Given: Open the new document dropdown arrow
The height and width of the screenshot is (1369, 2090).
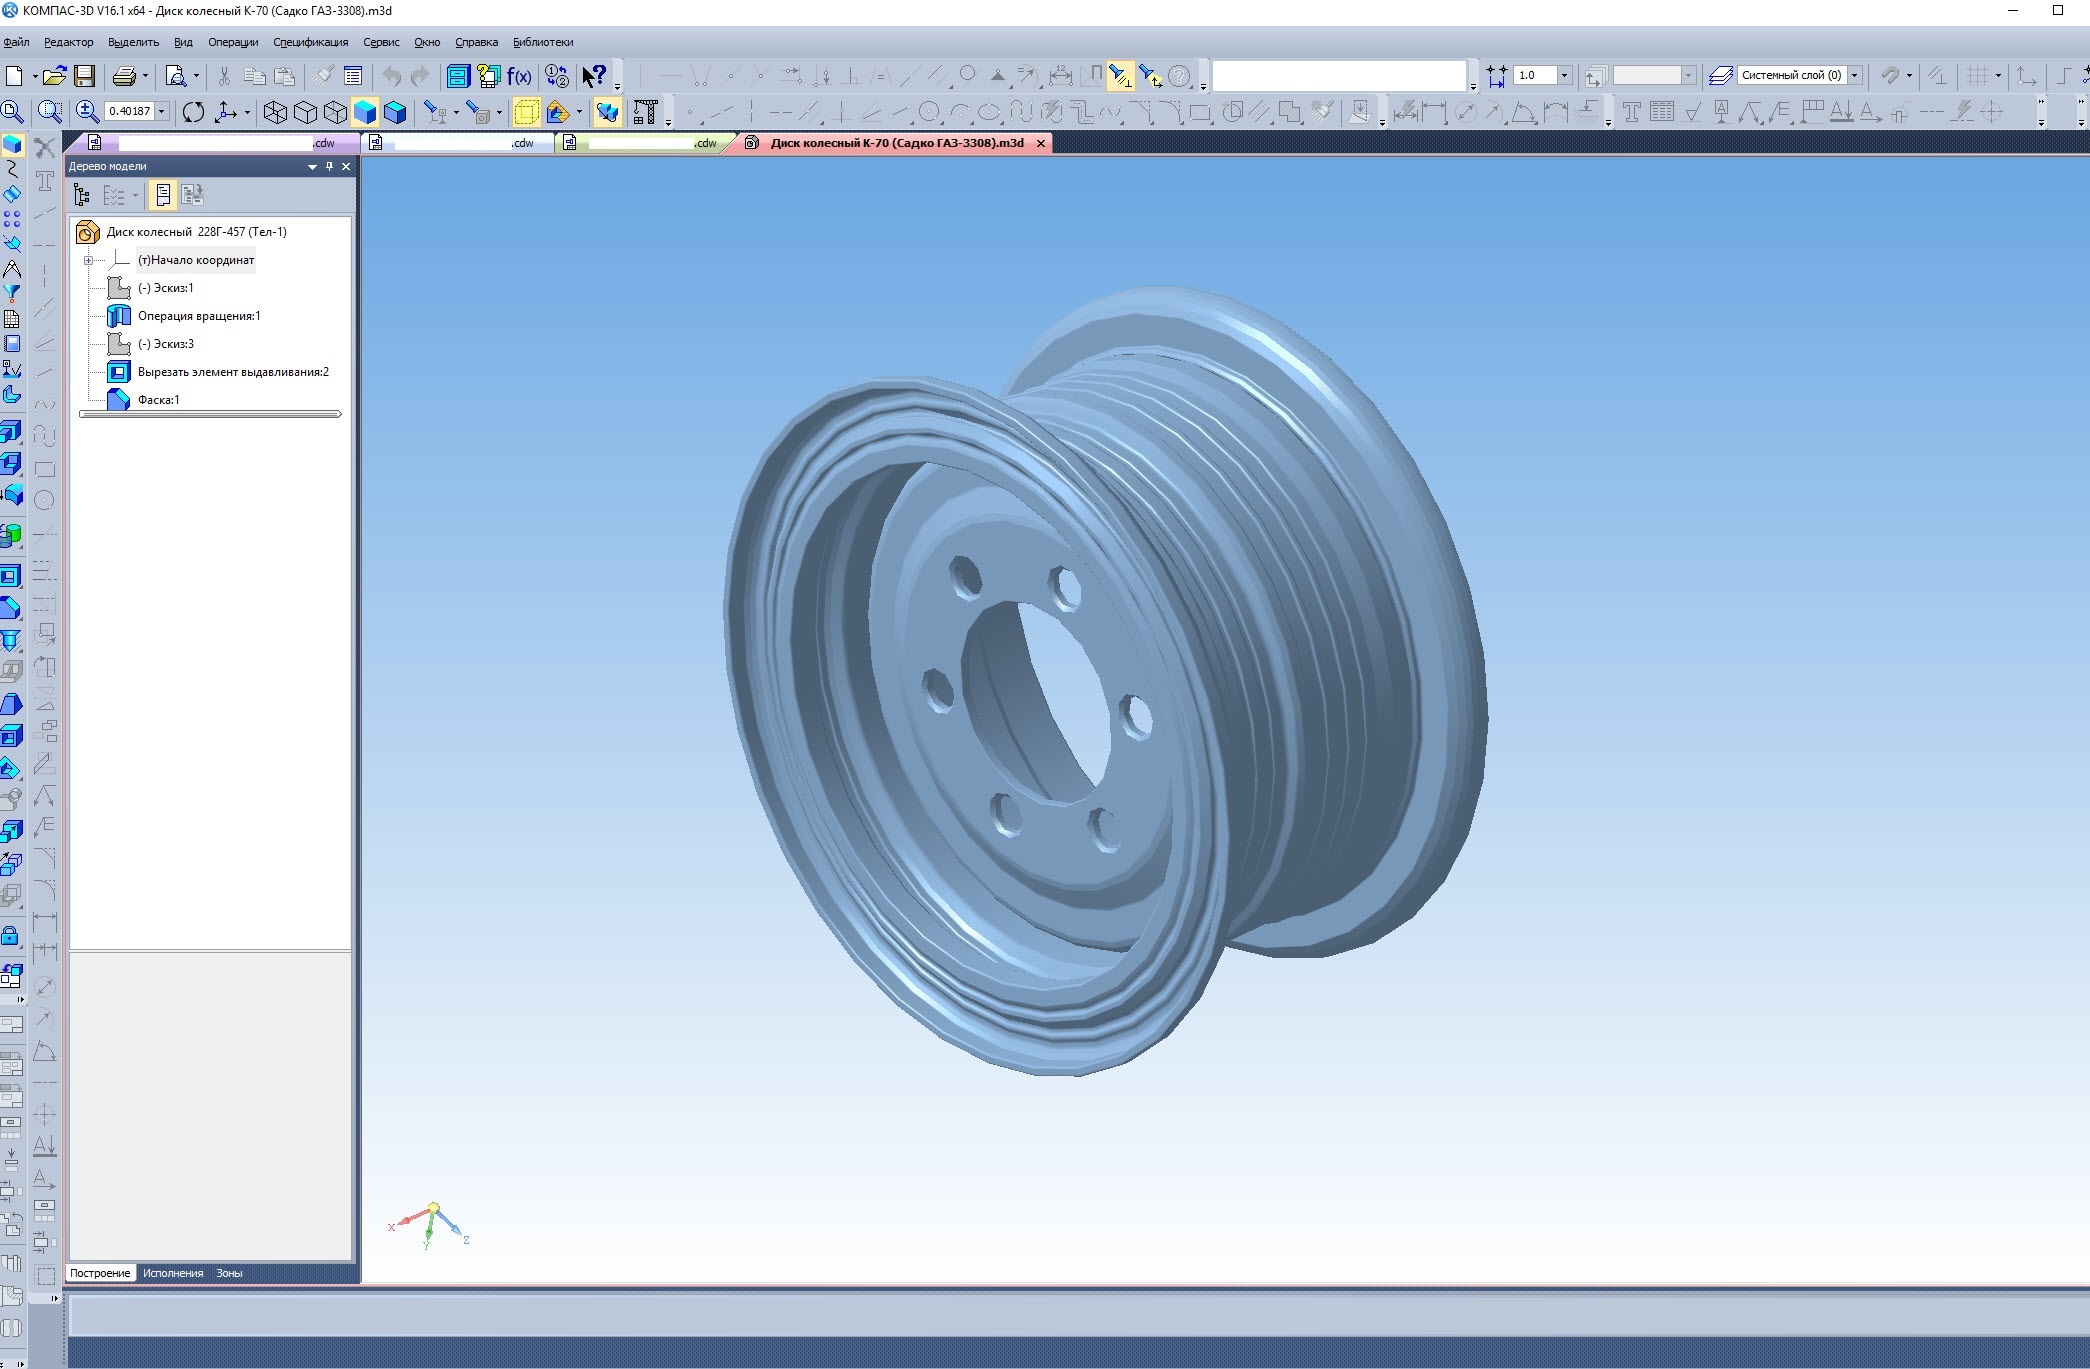Looking at the screenshot, I should (x=34, y=76).
